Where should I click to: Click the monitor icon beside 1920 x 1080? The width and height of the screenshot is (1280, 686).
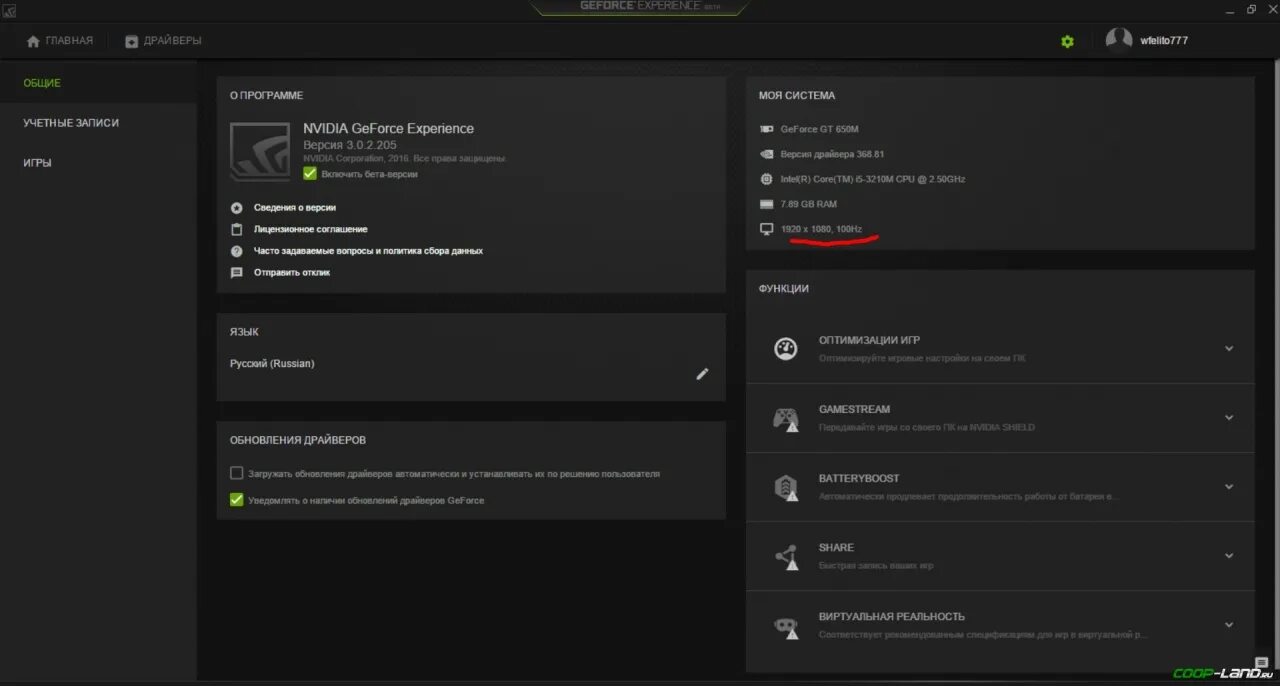click(767, 229)
